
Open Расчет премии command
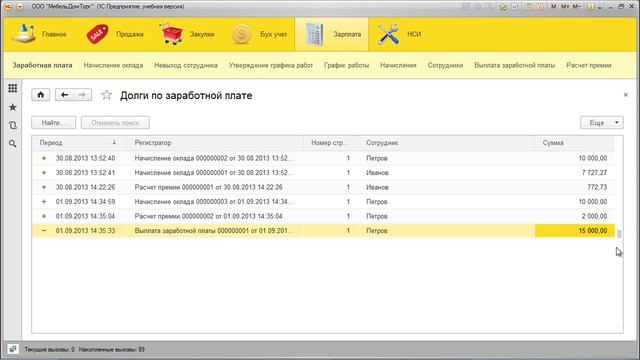coord(589,65)
